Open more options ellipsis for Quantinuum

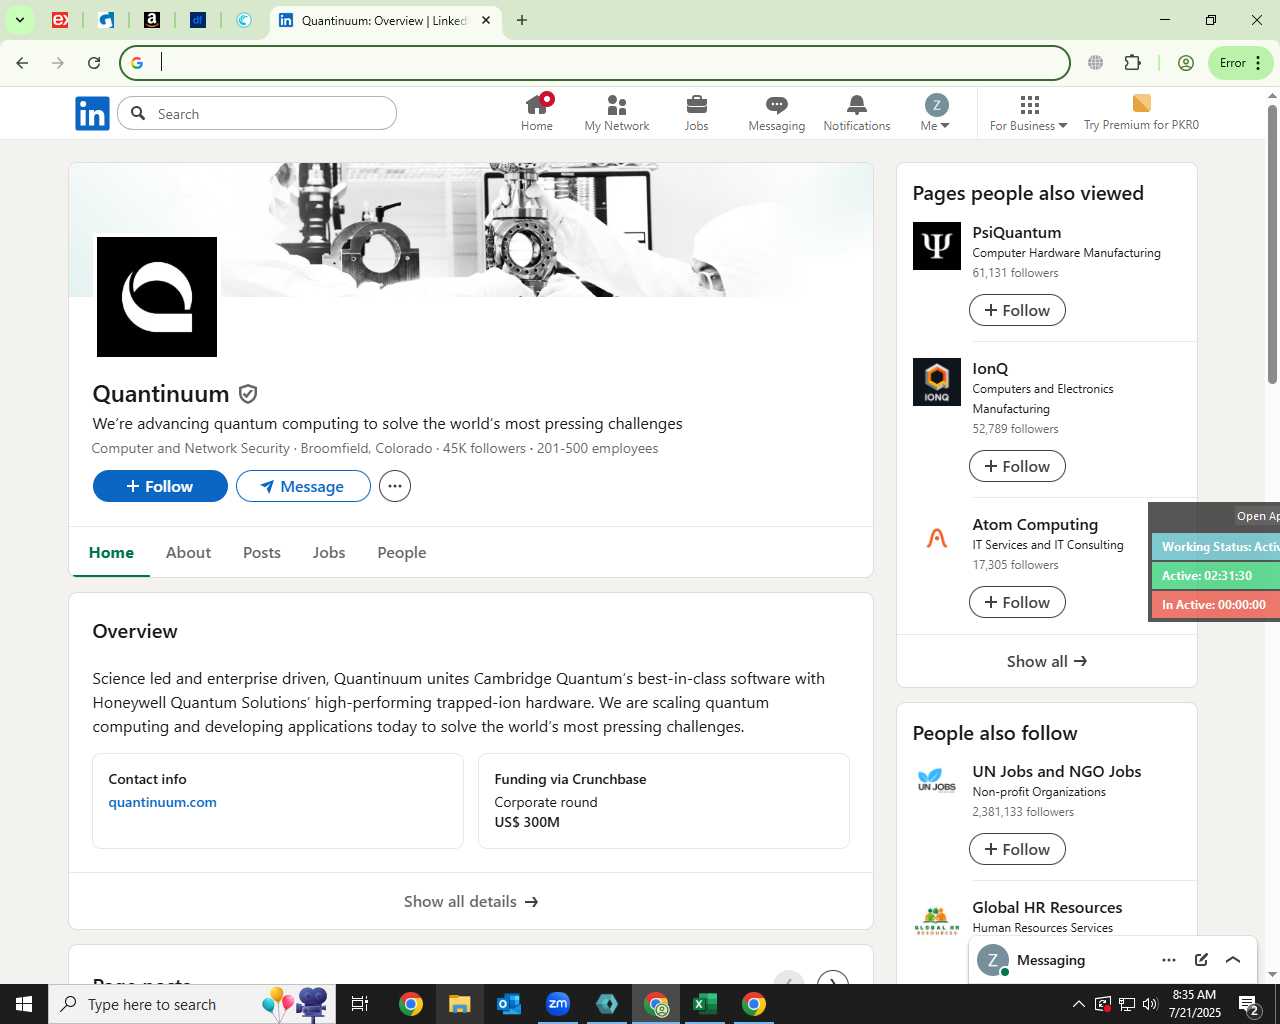pyautogui.click(x=395, y=486)
